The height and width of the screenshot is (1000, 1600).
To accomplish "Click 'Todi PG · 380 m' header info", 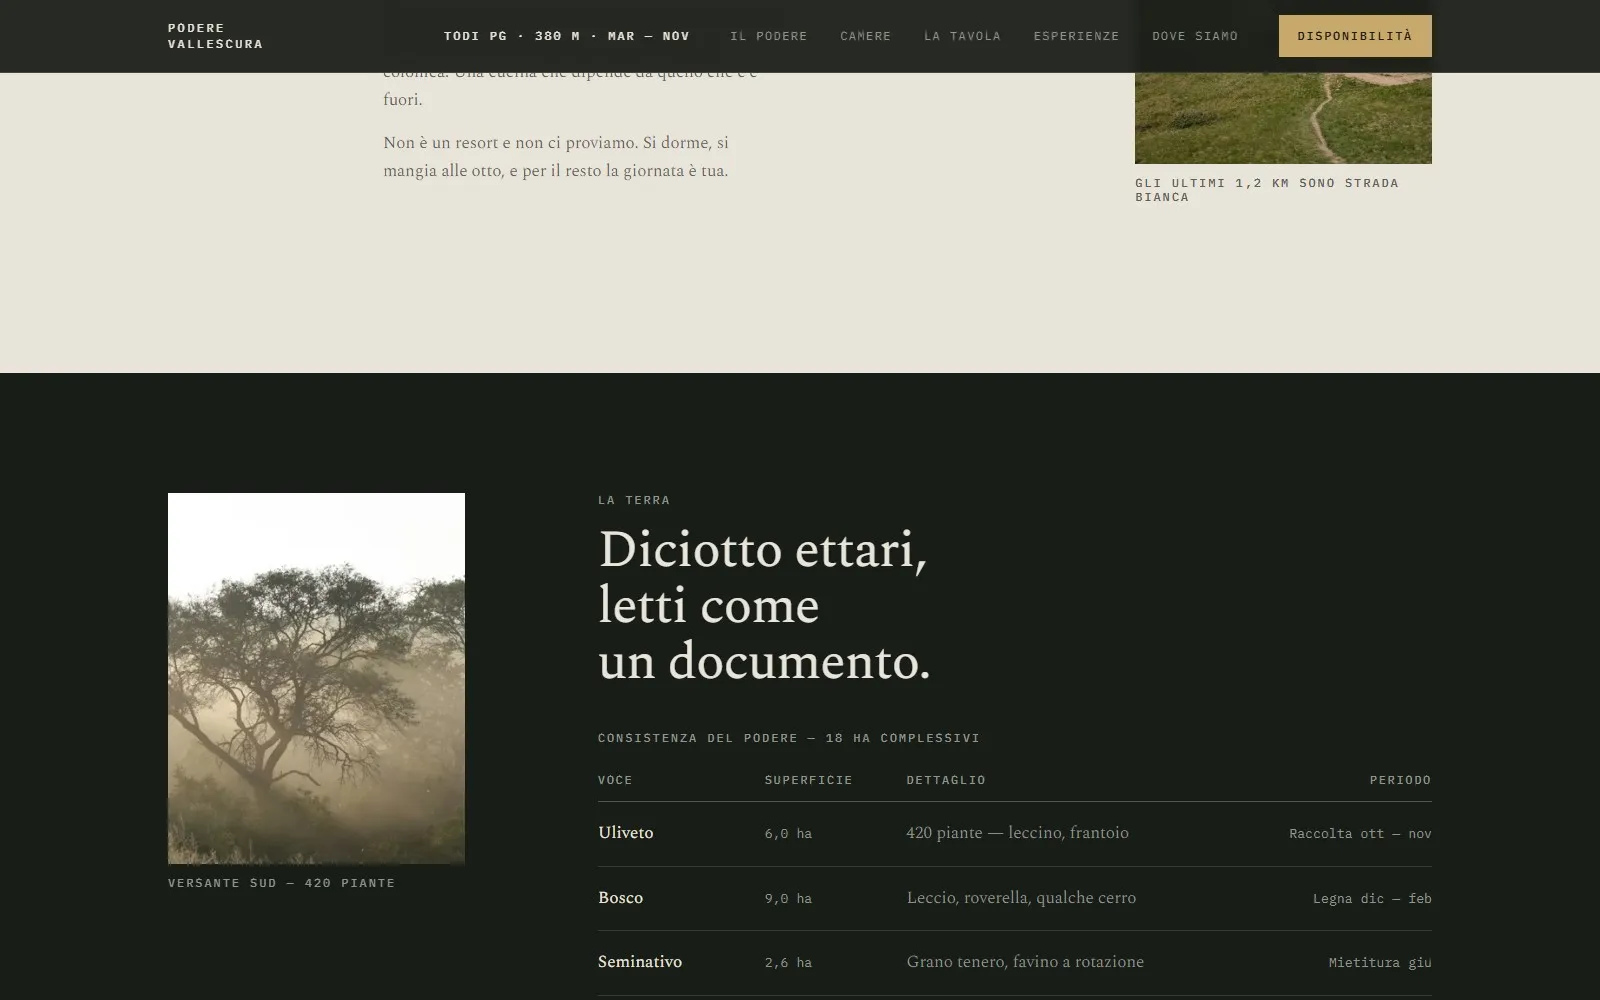I will point(567,36).
